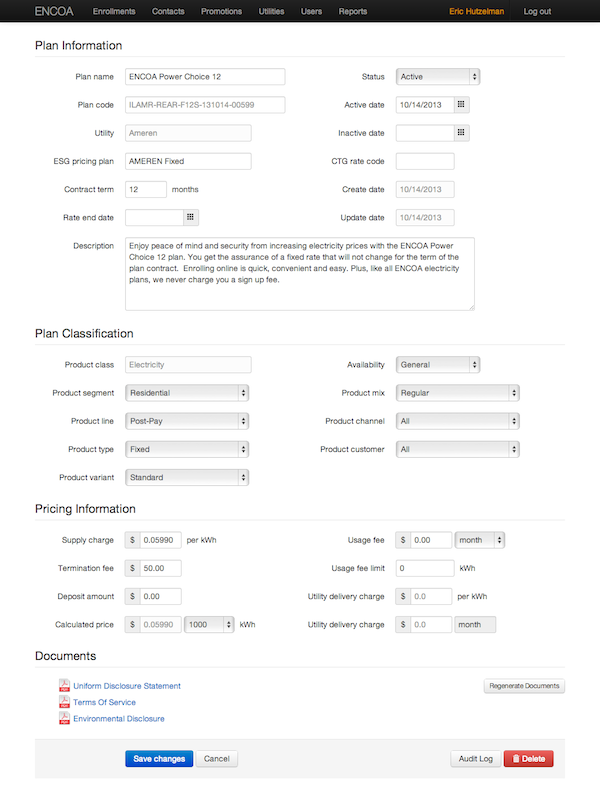Open the Usage fee month dropdown

(480, 540)
